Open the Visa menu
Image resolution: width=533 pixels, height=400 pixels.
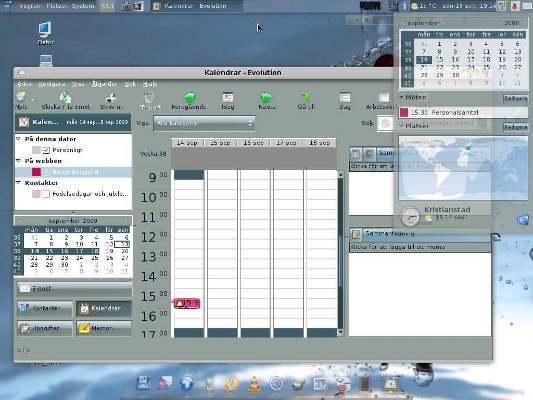(x=78, y=84)
